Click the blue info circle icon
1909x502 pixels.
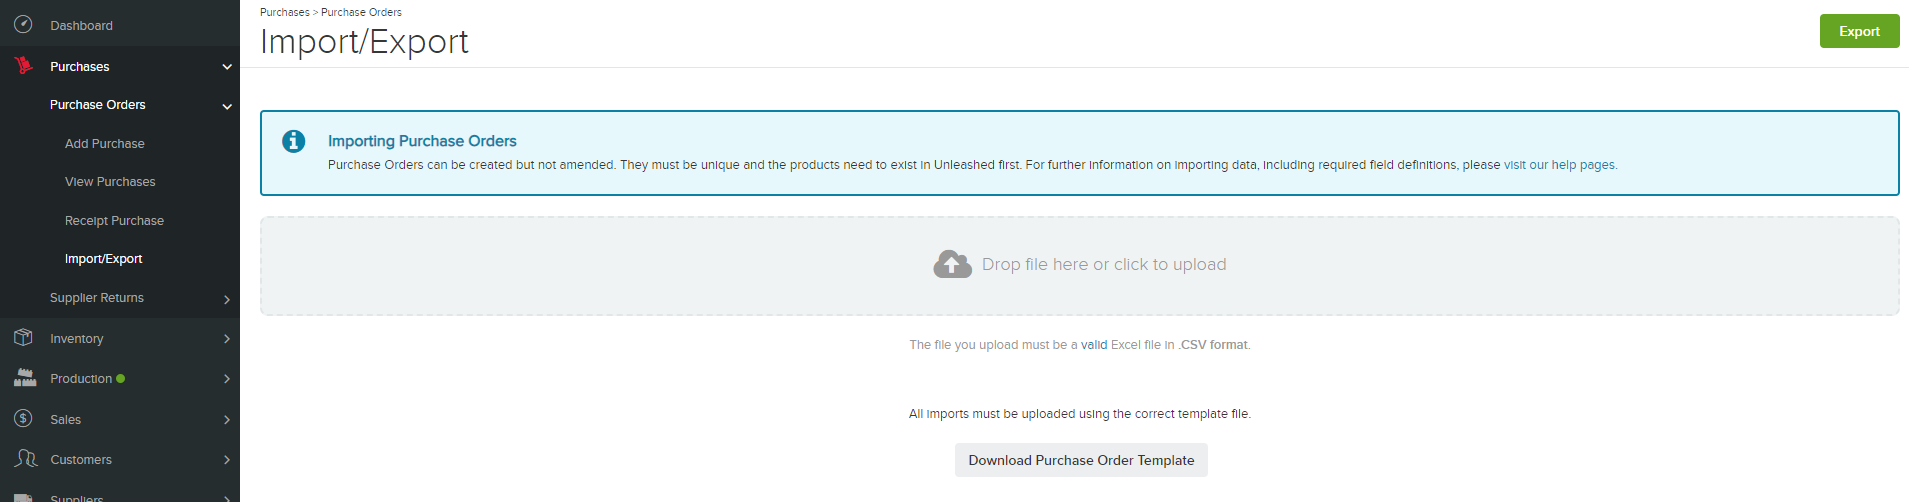coord(293,141)
